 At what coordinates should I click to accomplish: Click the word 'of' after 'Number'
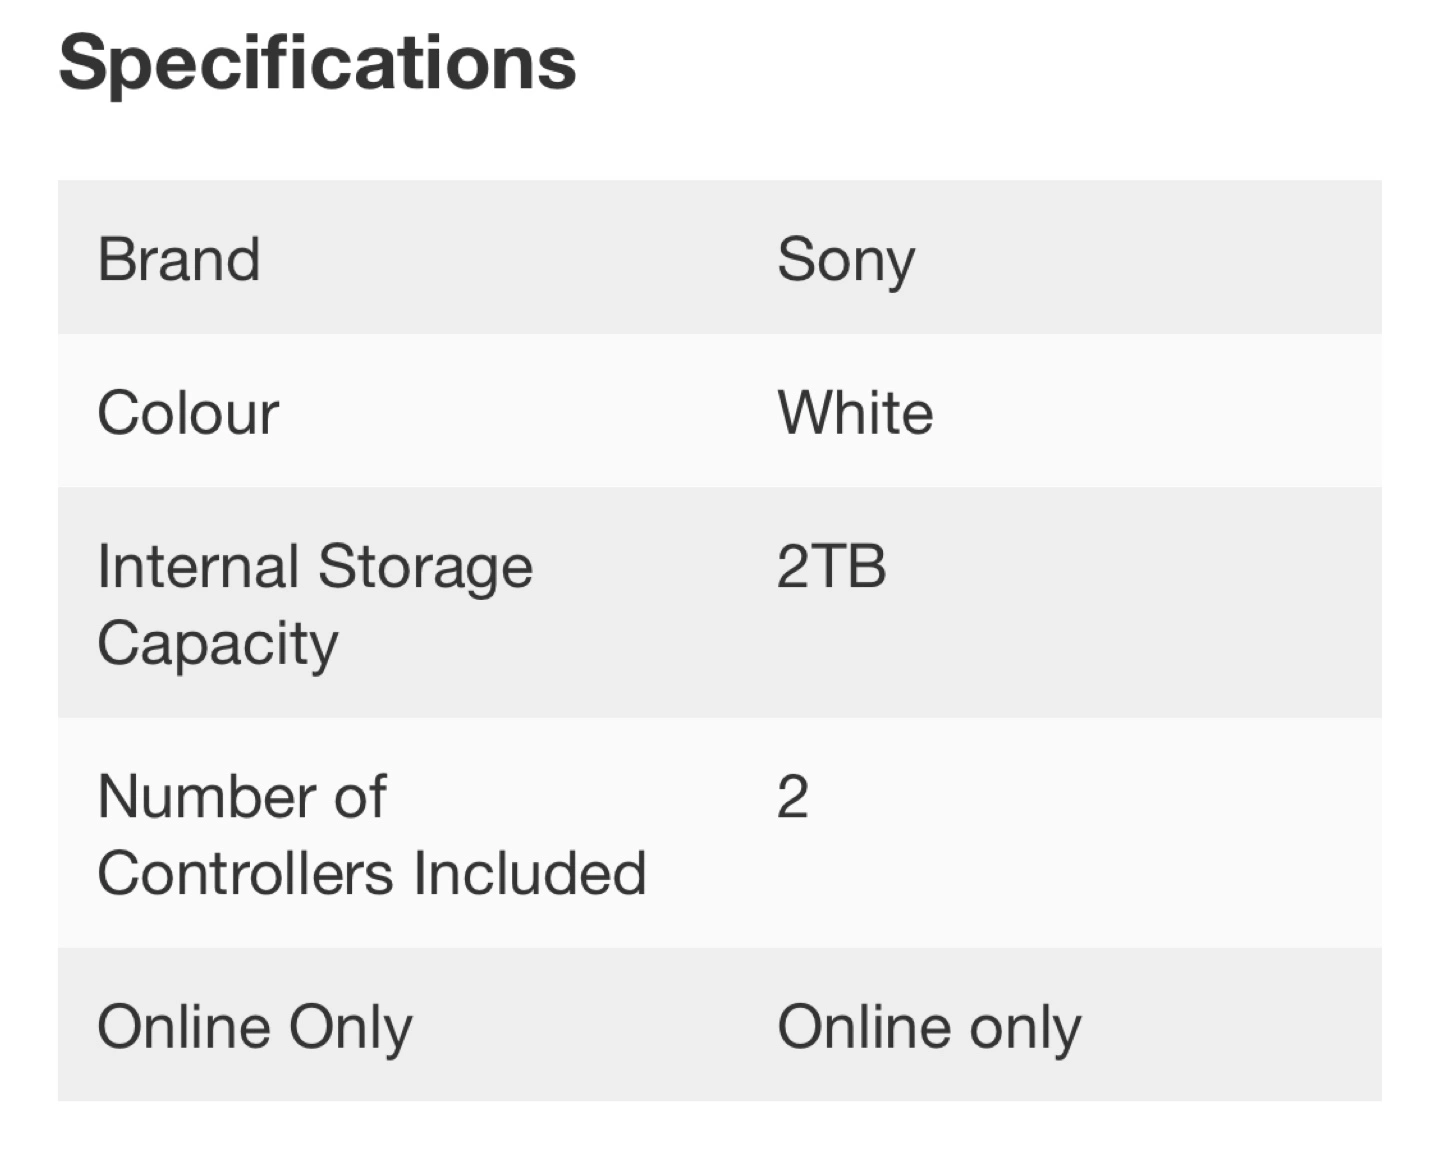point(360,797)
